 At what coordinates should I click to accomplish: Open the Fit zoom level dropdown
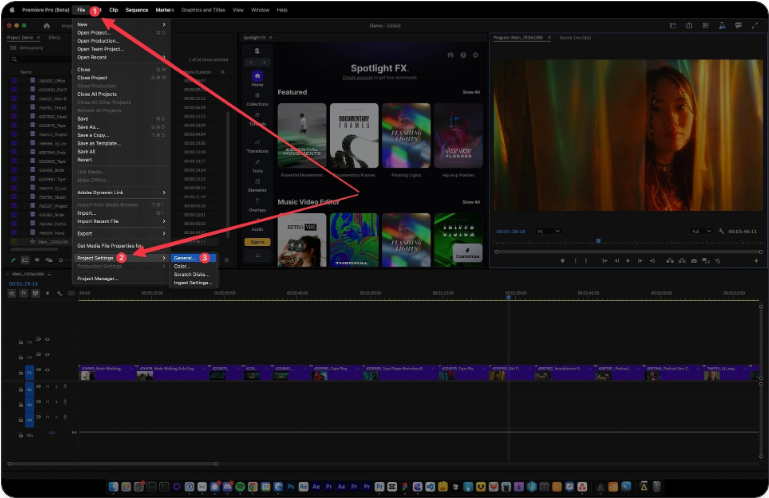548,231
